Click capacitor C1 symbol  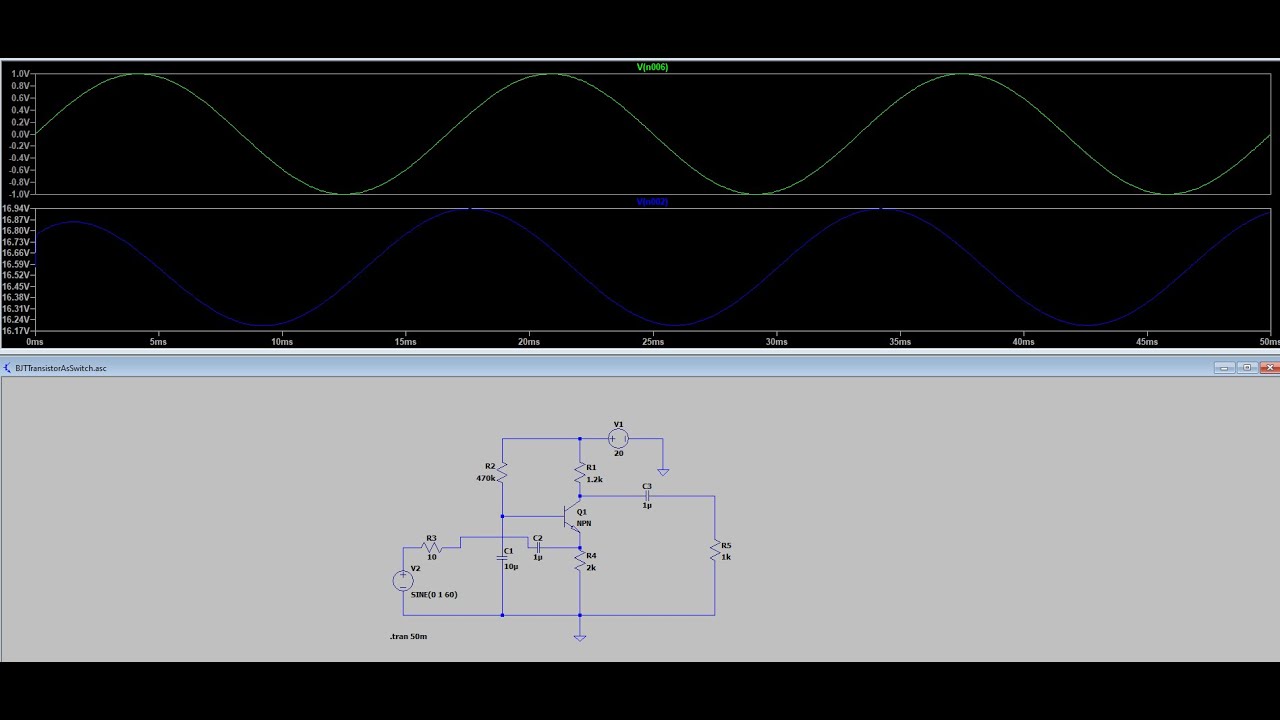(x=503, y=558)
